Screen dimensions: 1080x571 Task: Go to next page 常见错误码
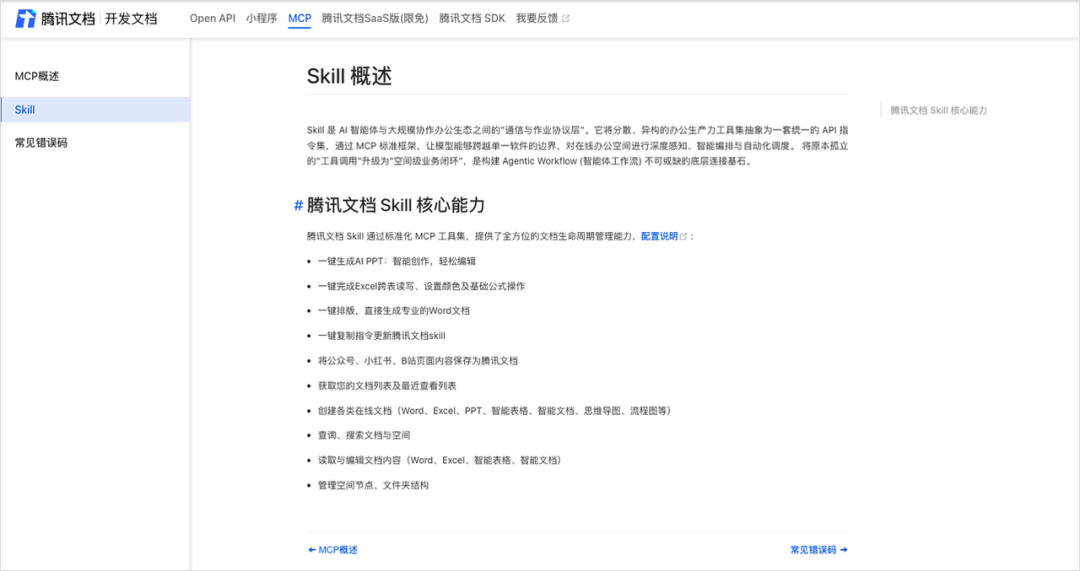coord(819,550)
